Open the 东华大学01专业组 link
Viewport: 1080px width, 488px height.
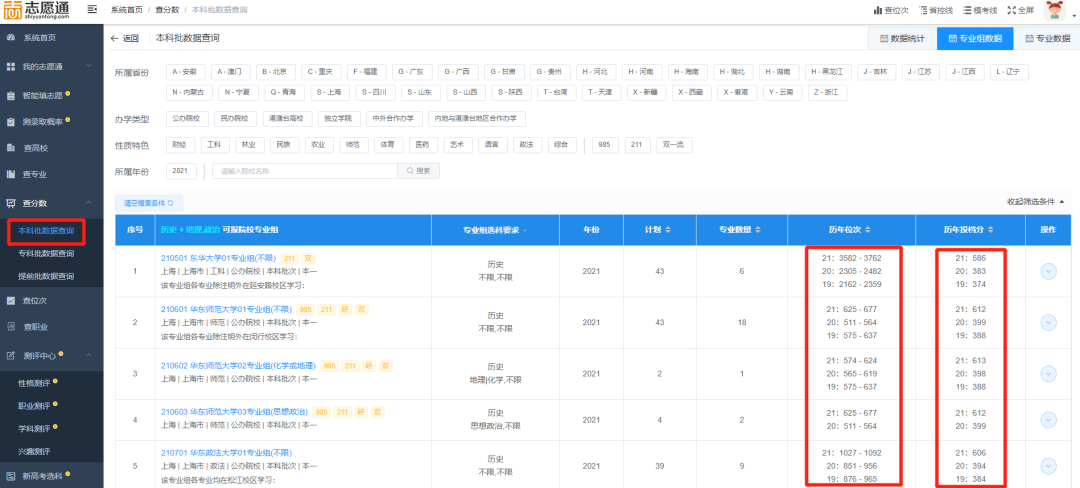tap(218, 258)
